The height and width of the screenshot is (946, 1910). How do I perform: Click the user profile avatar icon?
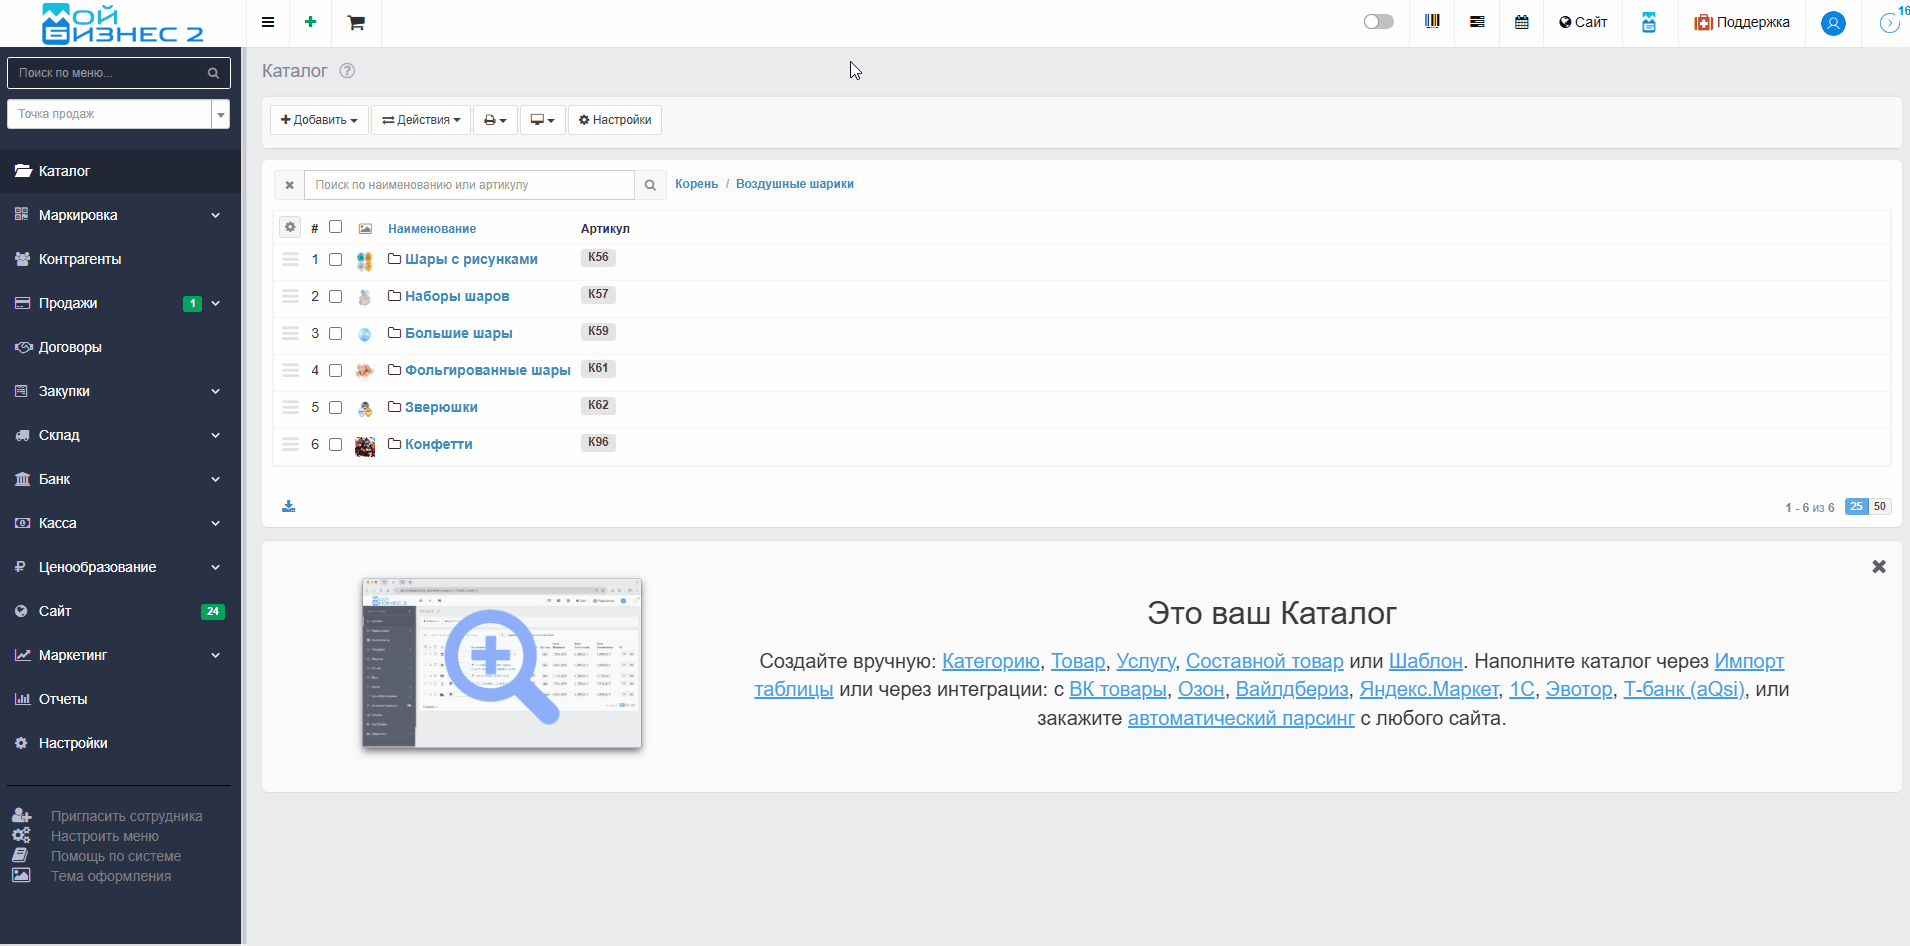1832,23
